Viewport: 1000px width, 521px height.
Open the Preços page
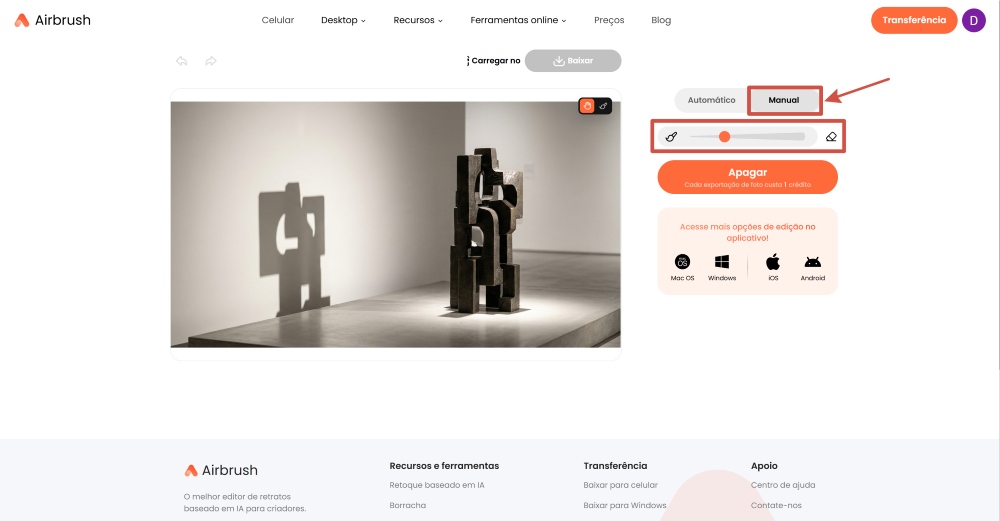(x=609, y=20)
